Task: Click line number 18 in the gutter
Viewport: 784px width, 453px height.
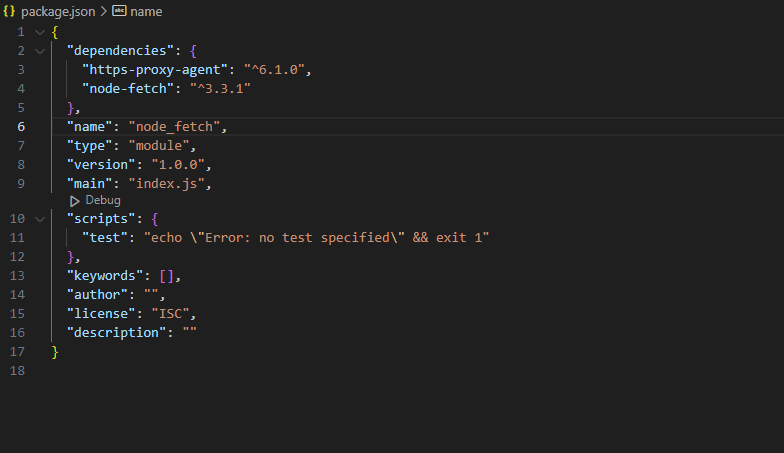Action: (x=17, y=370)
